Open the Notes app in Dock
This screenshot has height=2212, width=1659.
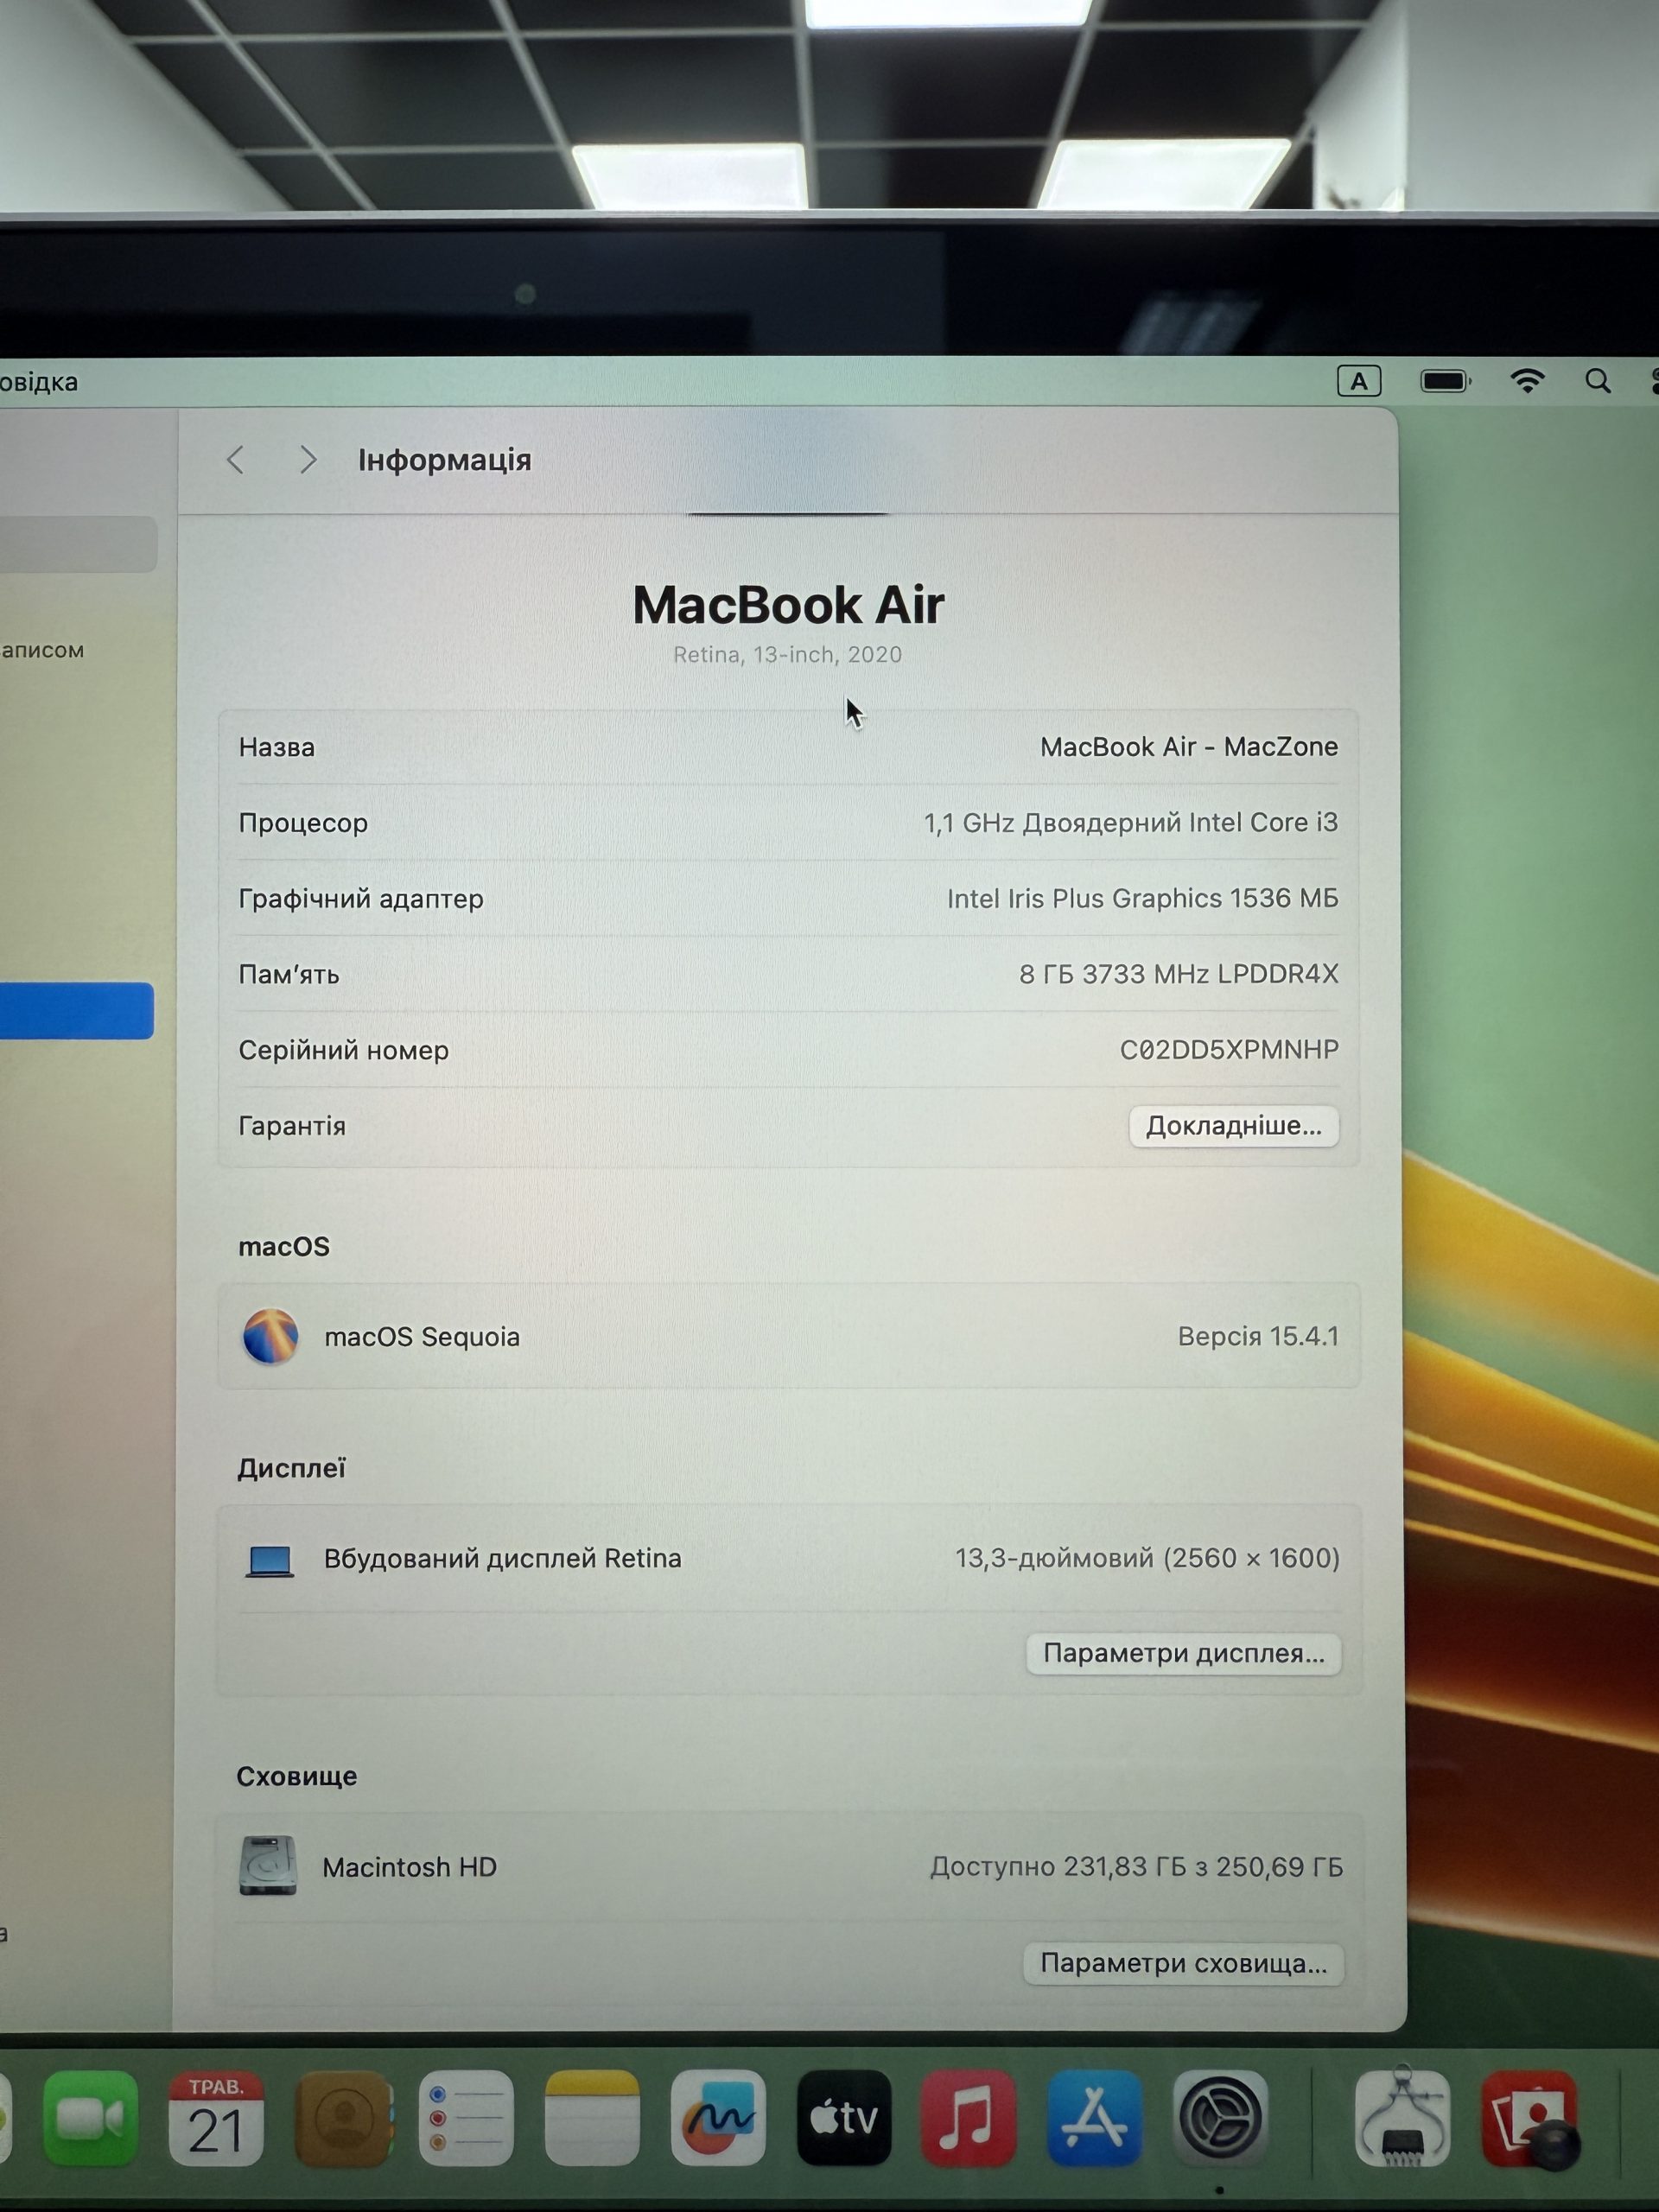pyautogui.click(x=592, y=2118)
